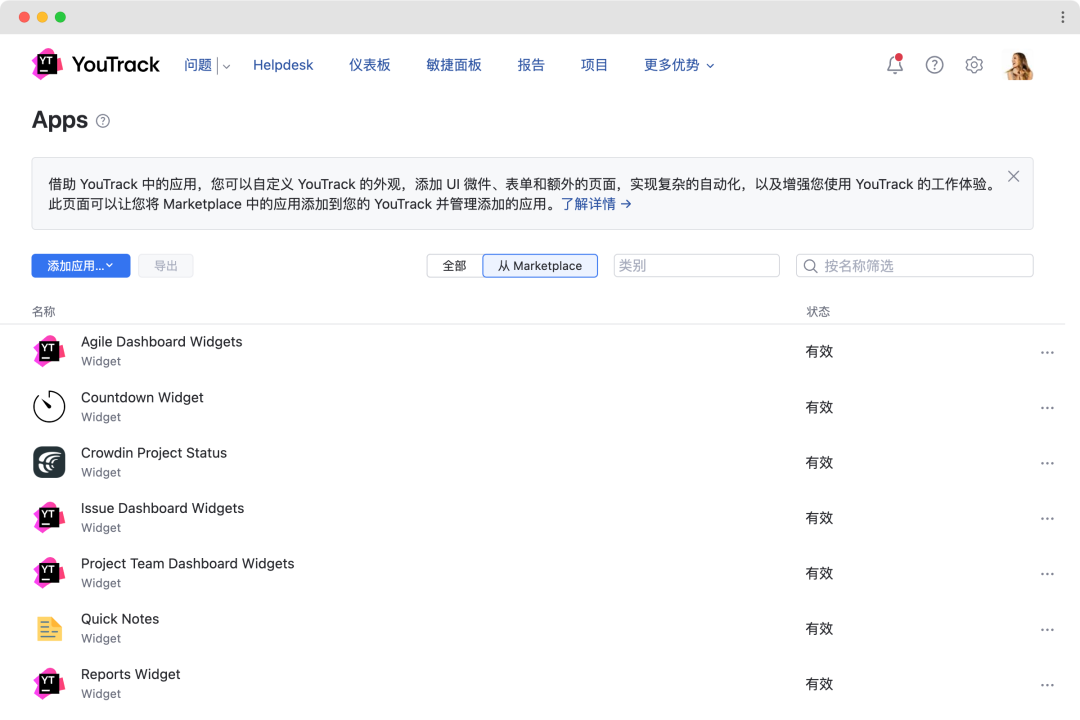Screen dimensions: 1080x720
Task: Open the Quick Notes app name
Action: coord(120,619)
